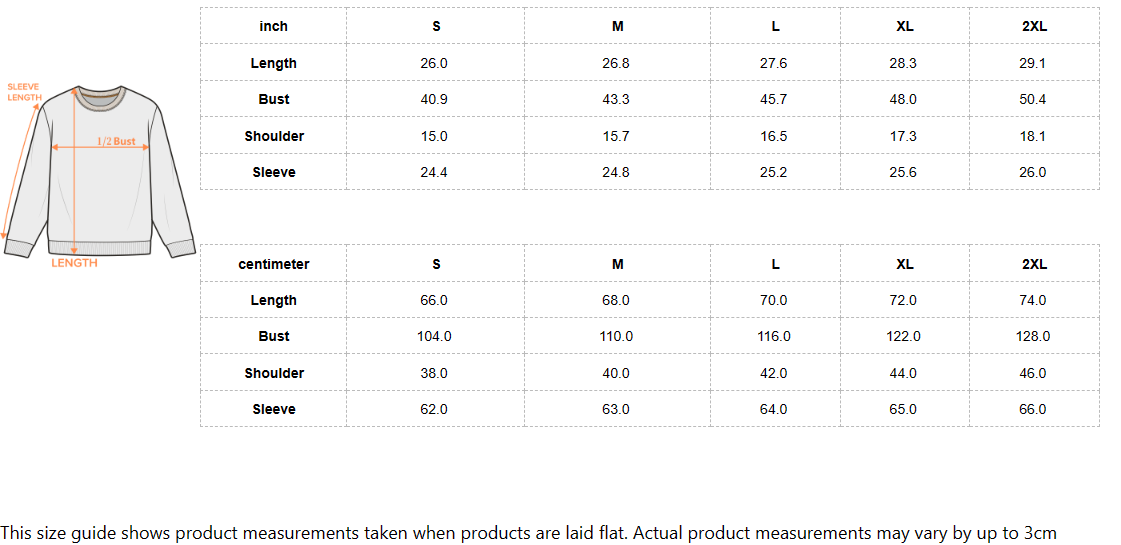Select the XL column header in centimeter table
The width and height of the screenshot is (1121, 545).
pos(904,264)
